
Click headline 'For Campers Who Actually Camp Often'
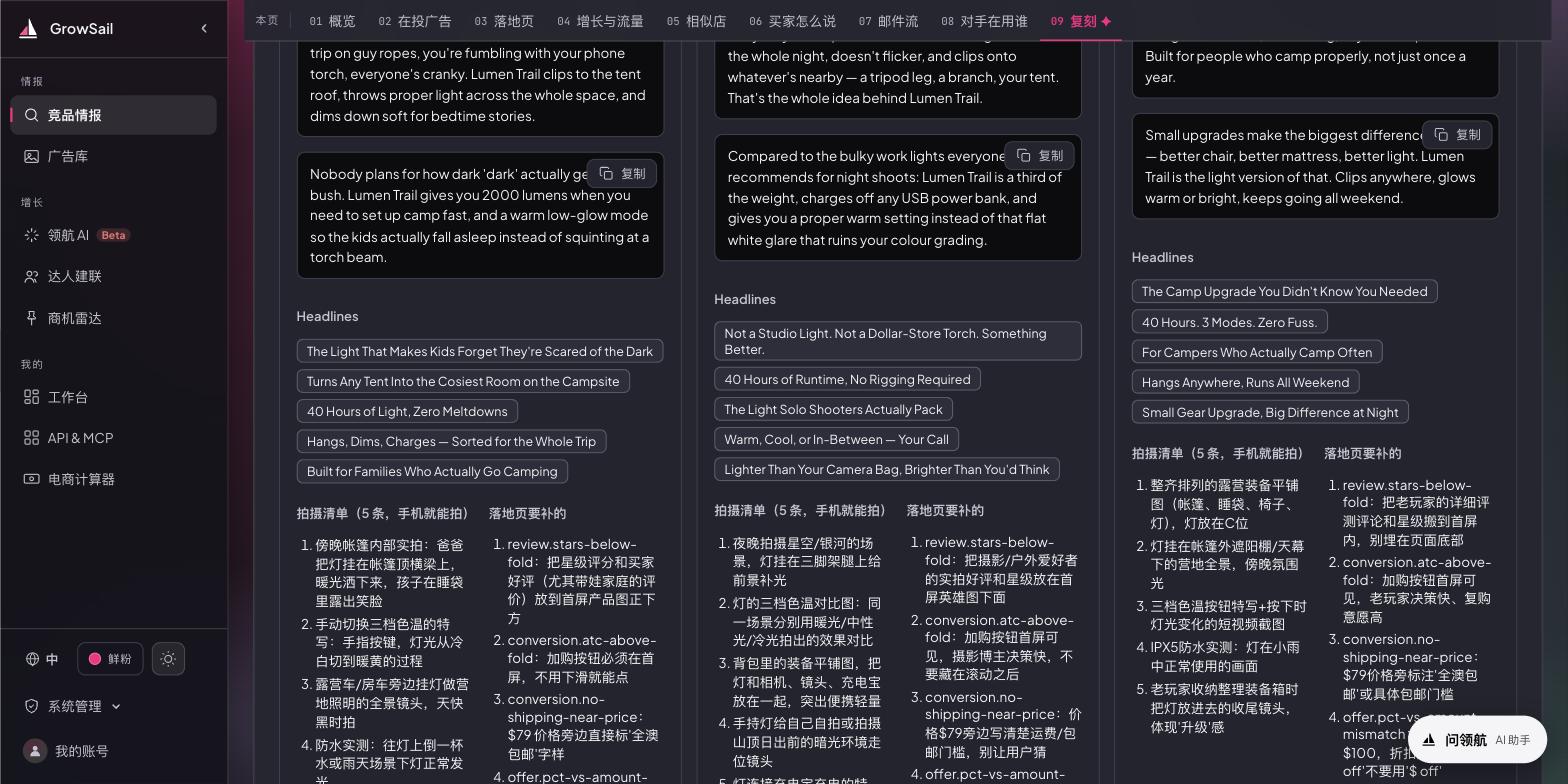pyautogui.click(x=1257, y=352)
